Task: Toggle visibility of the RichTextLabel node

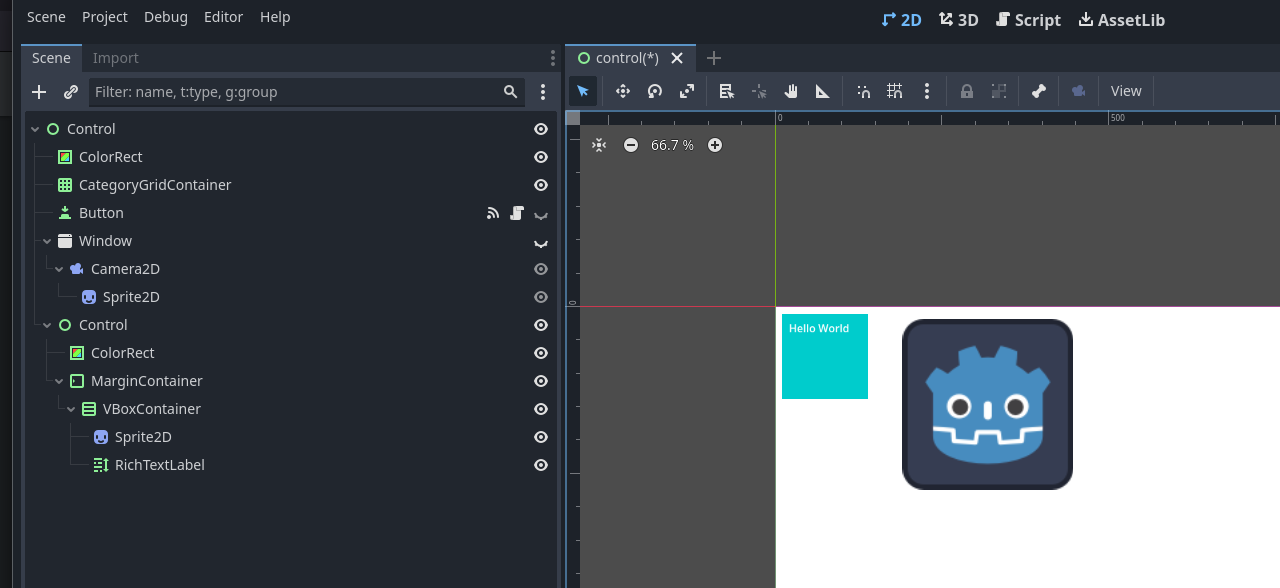Action: 541,465
